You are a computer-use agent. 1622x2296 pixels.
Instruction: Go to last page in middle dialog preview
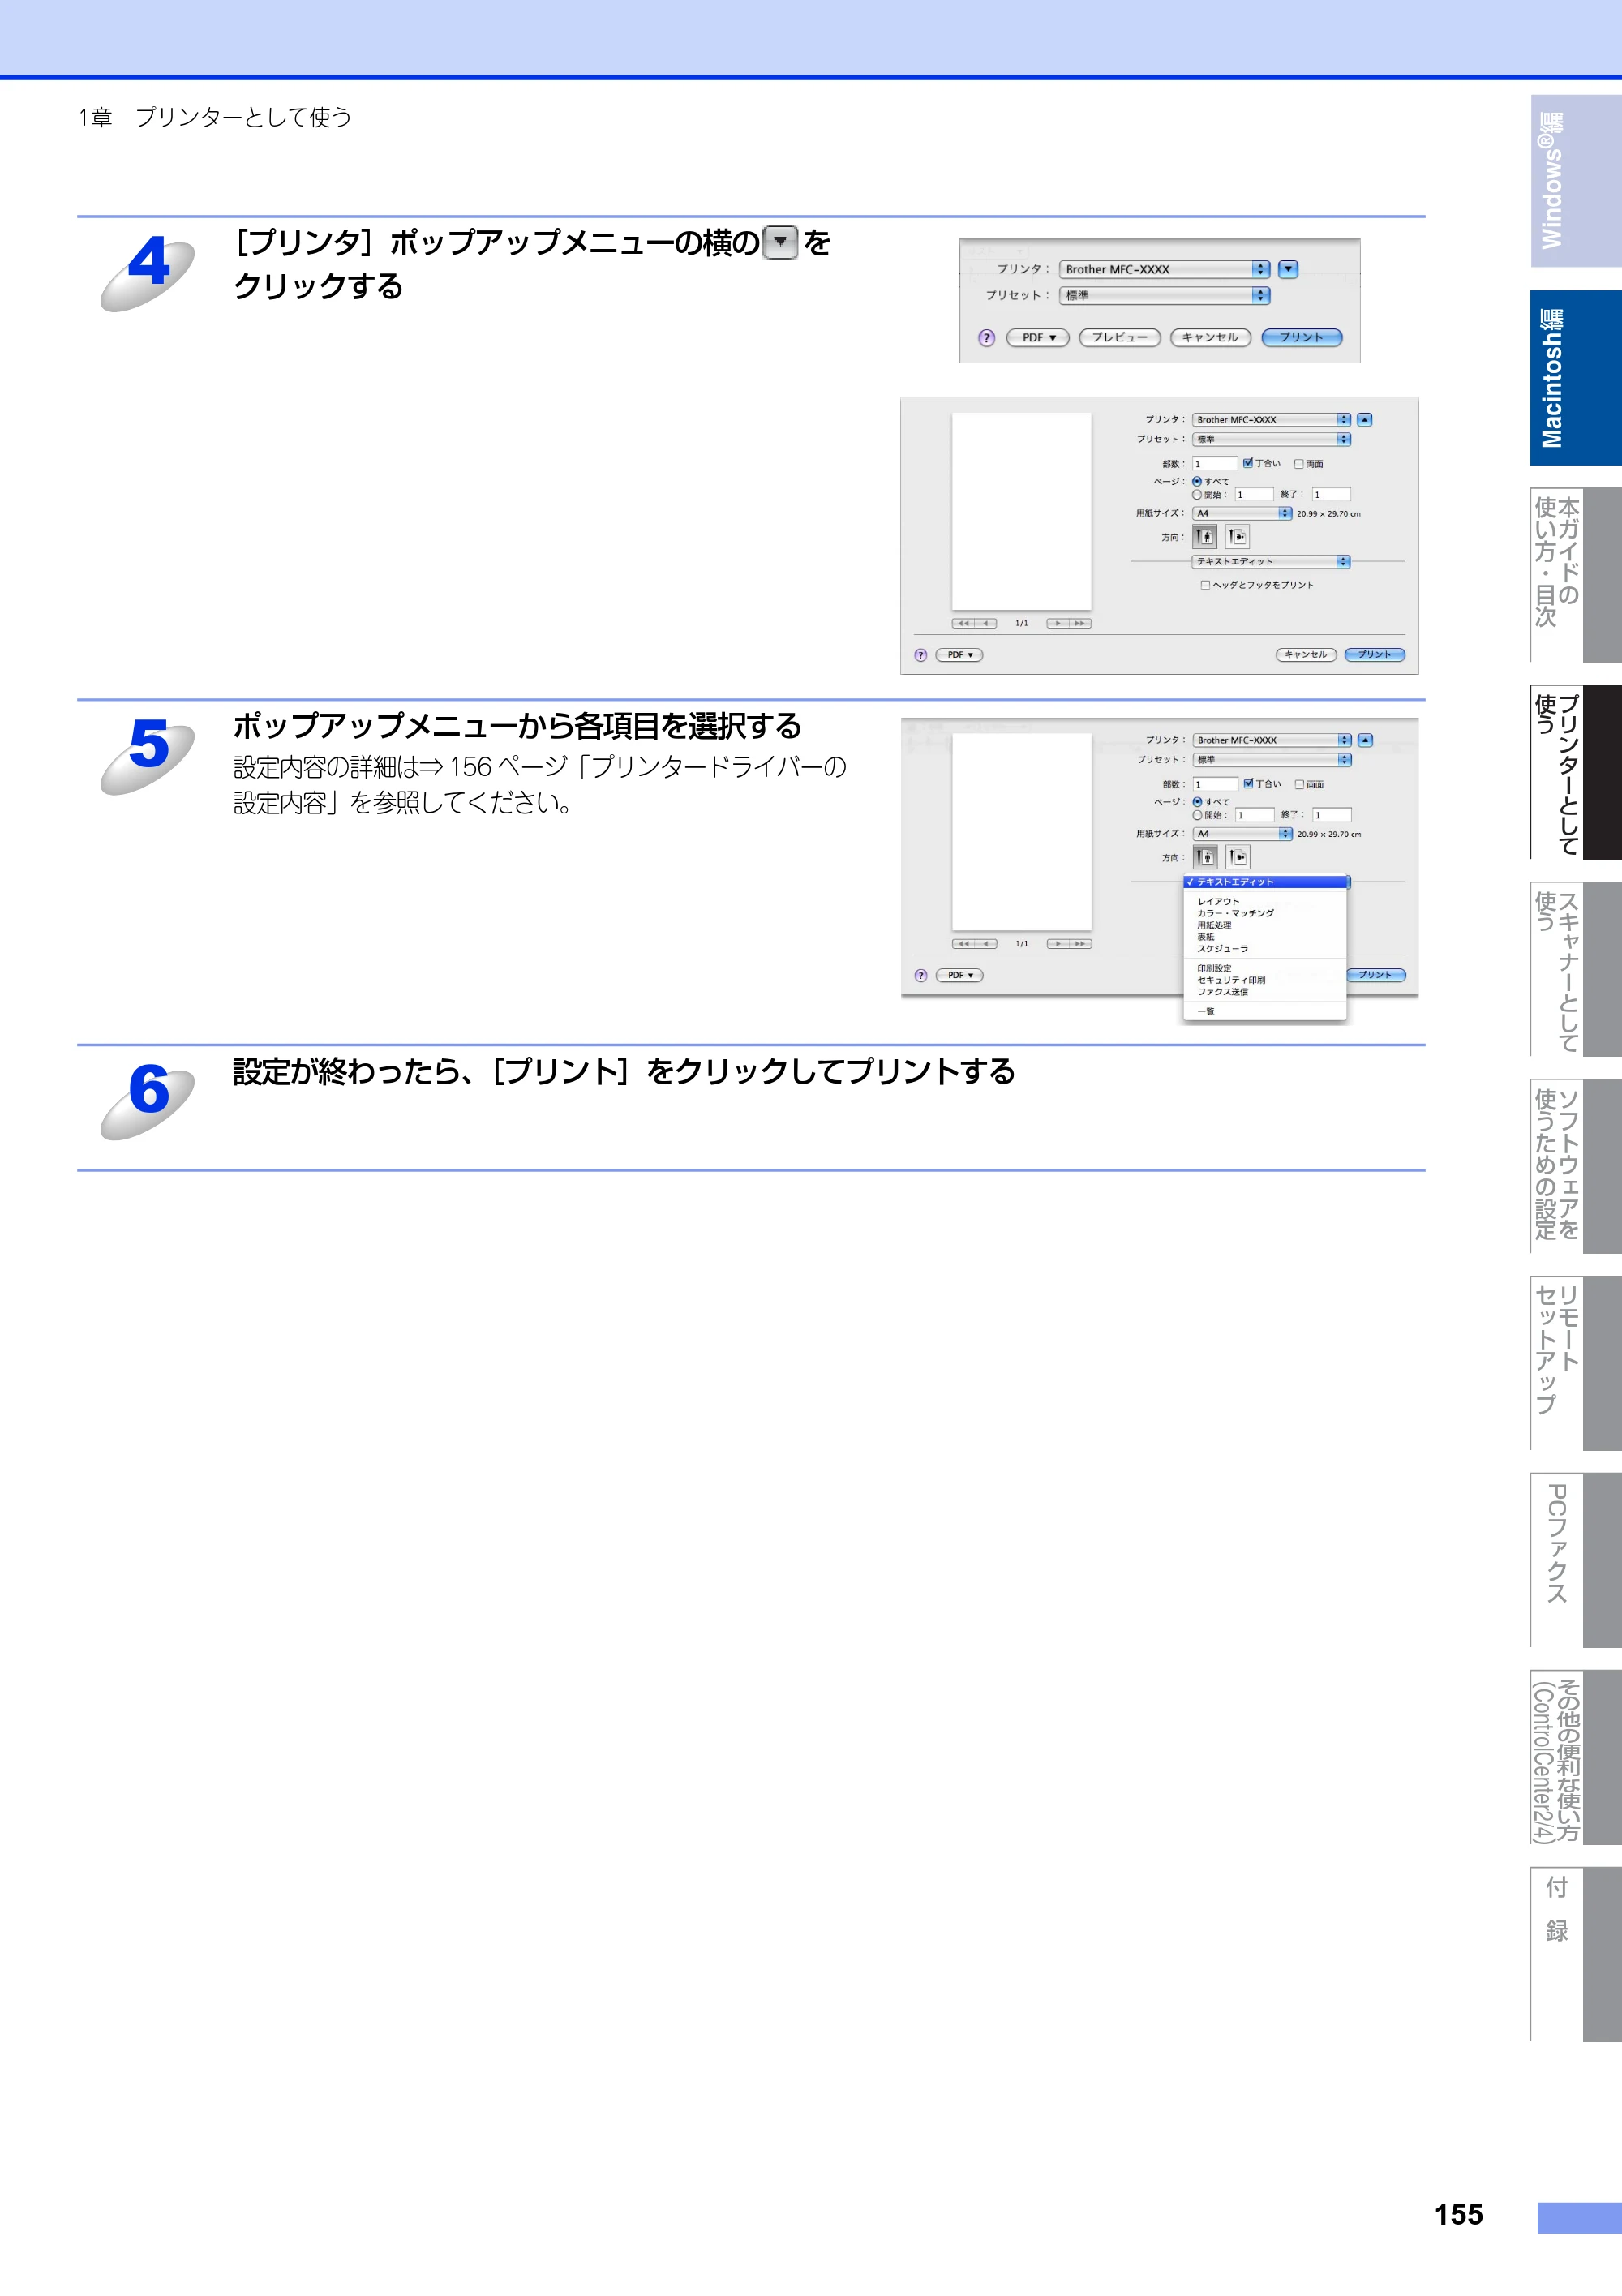1080,623
